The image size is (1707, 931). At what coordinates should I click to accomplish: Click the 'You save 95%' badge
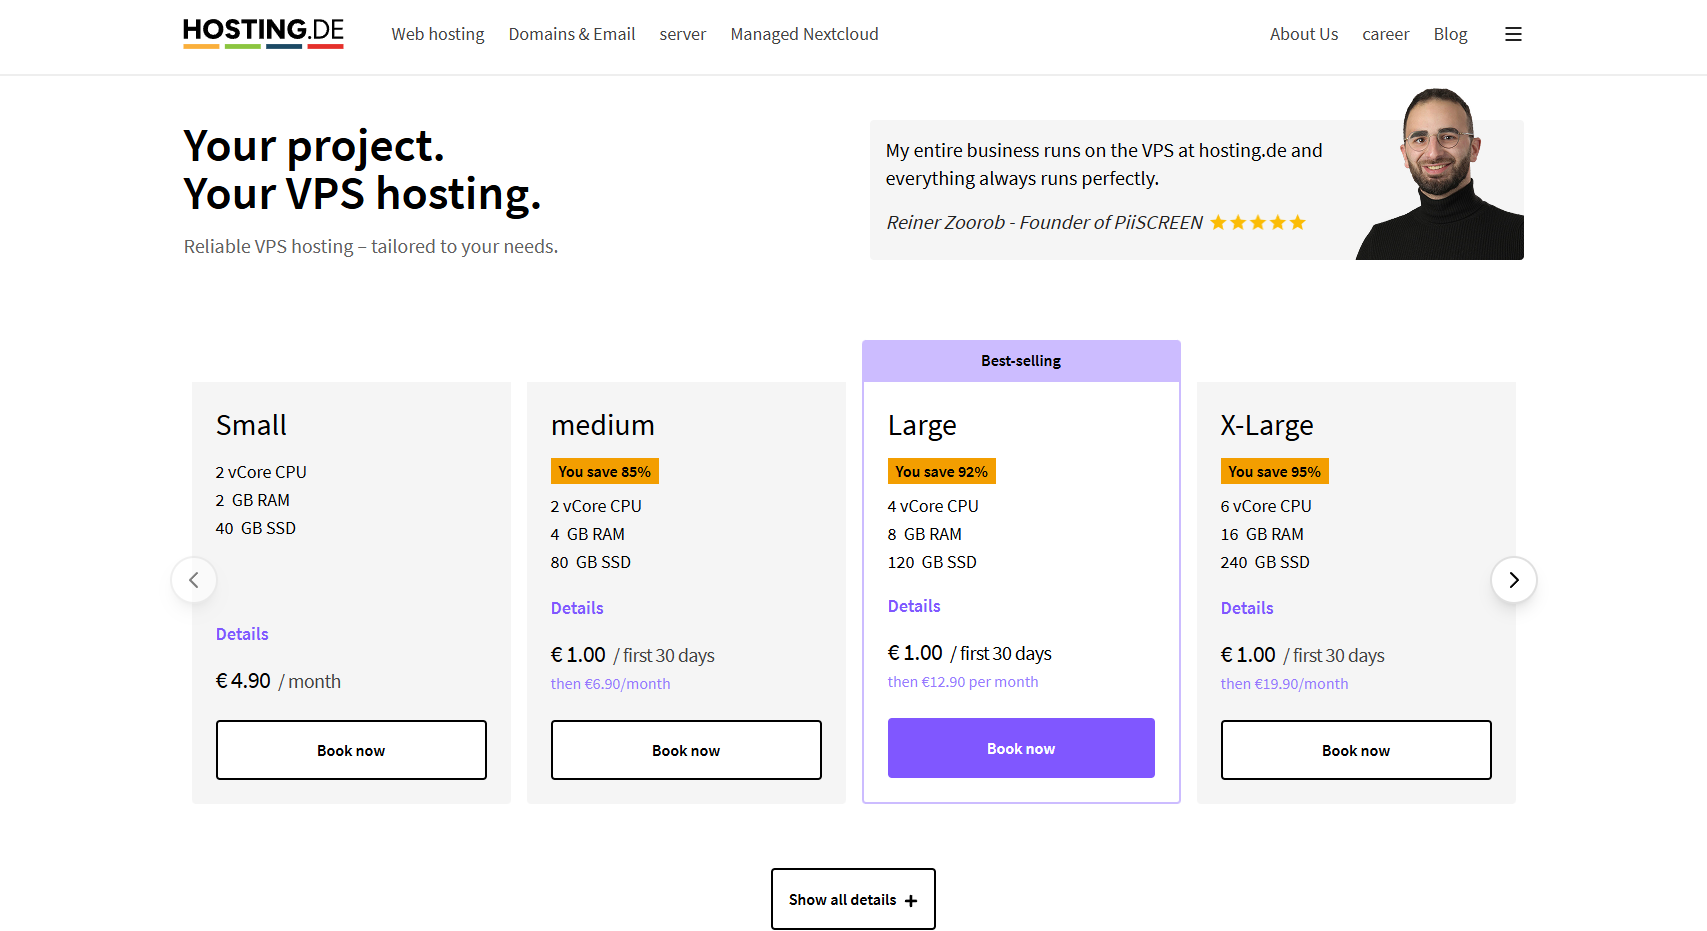(1275, 471)
